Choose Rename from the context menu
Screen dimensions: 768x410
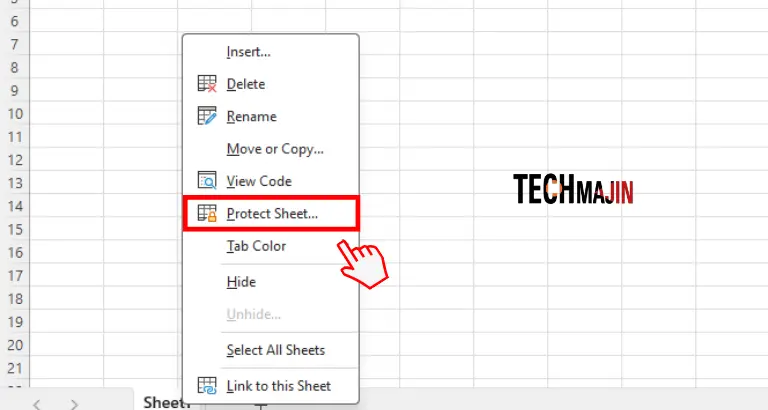coord(252,117)
